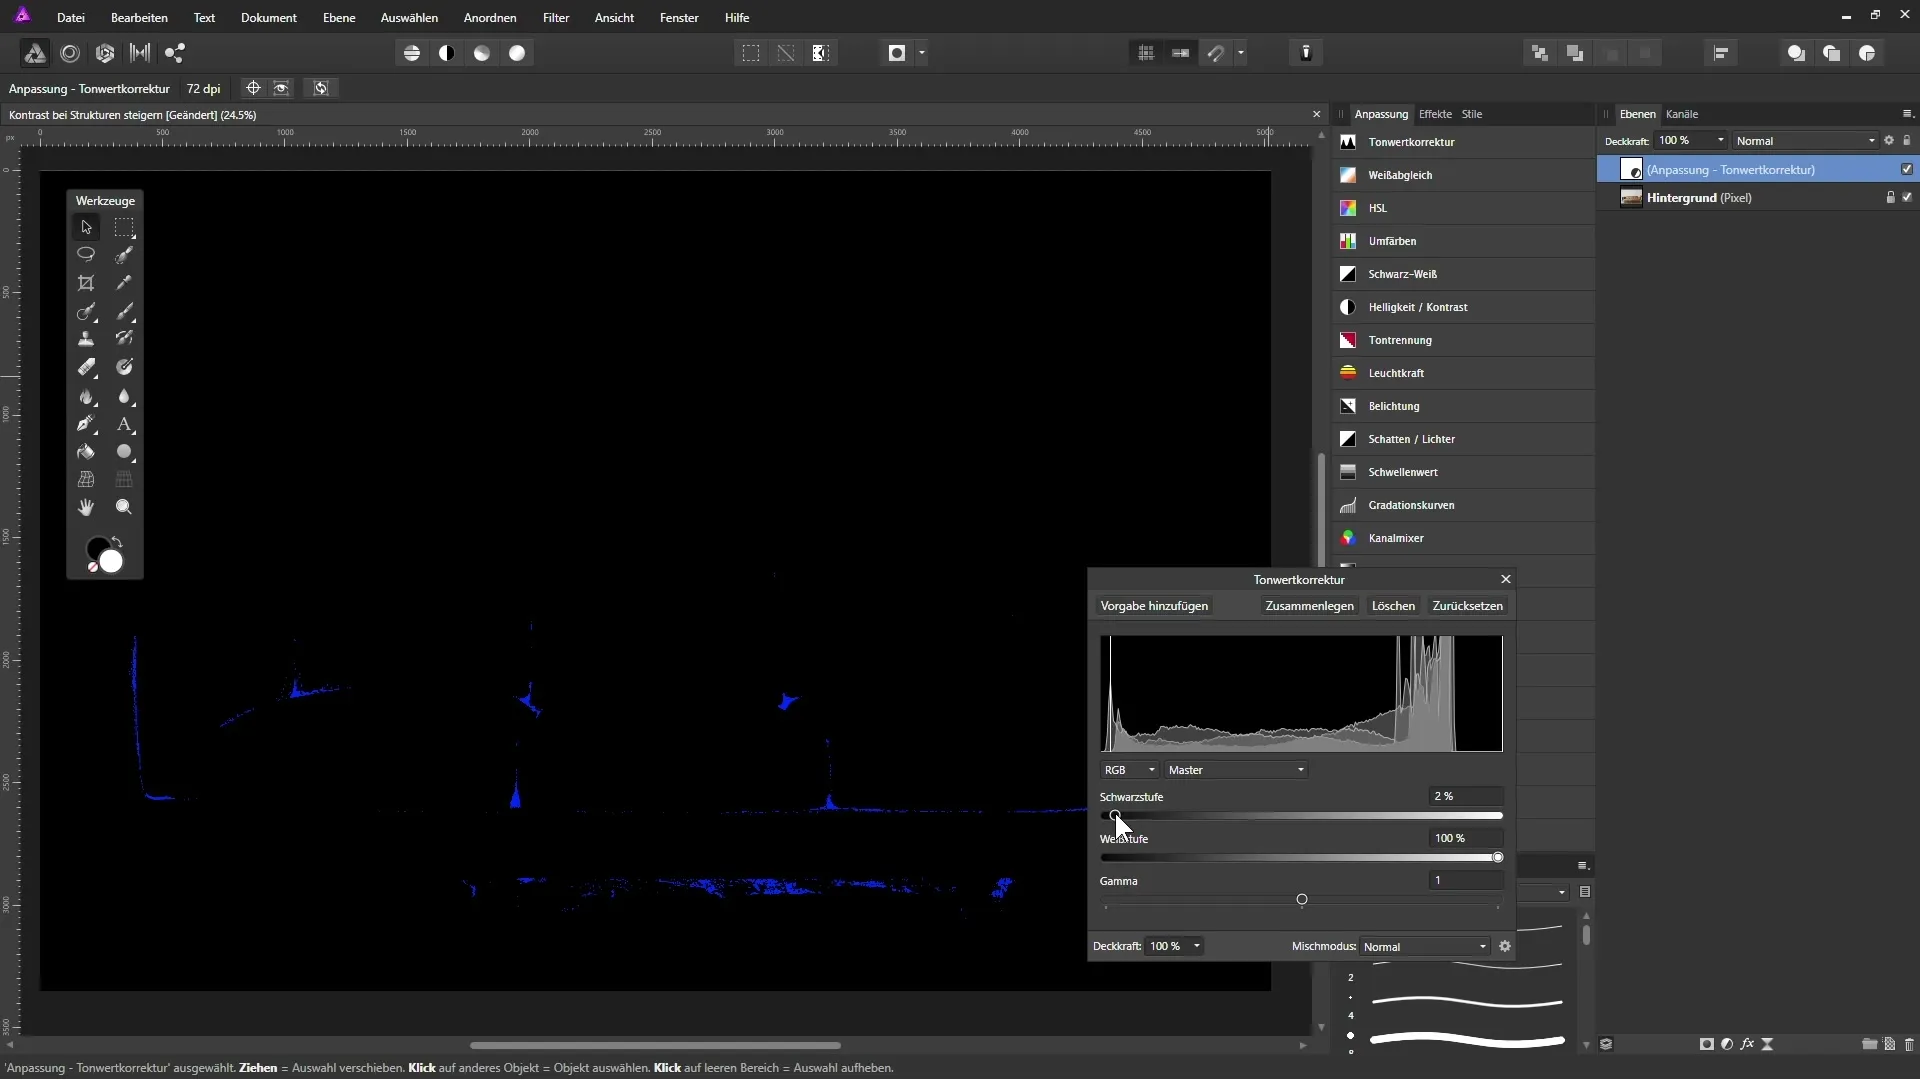Select the color picker eyedropper tool
The width and height of the screenshot is (1920, 1080).
coord(124,283)
